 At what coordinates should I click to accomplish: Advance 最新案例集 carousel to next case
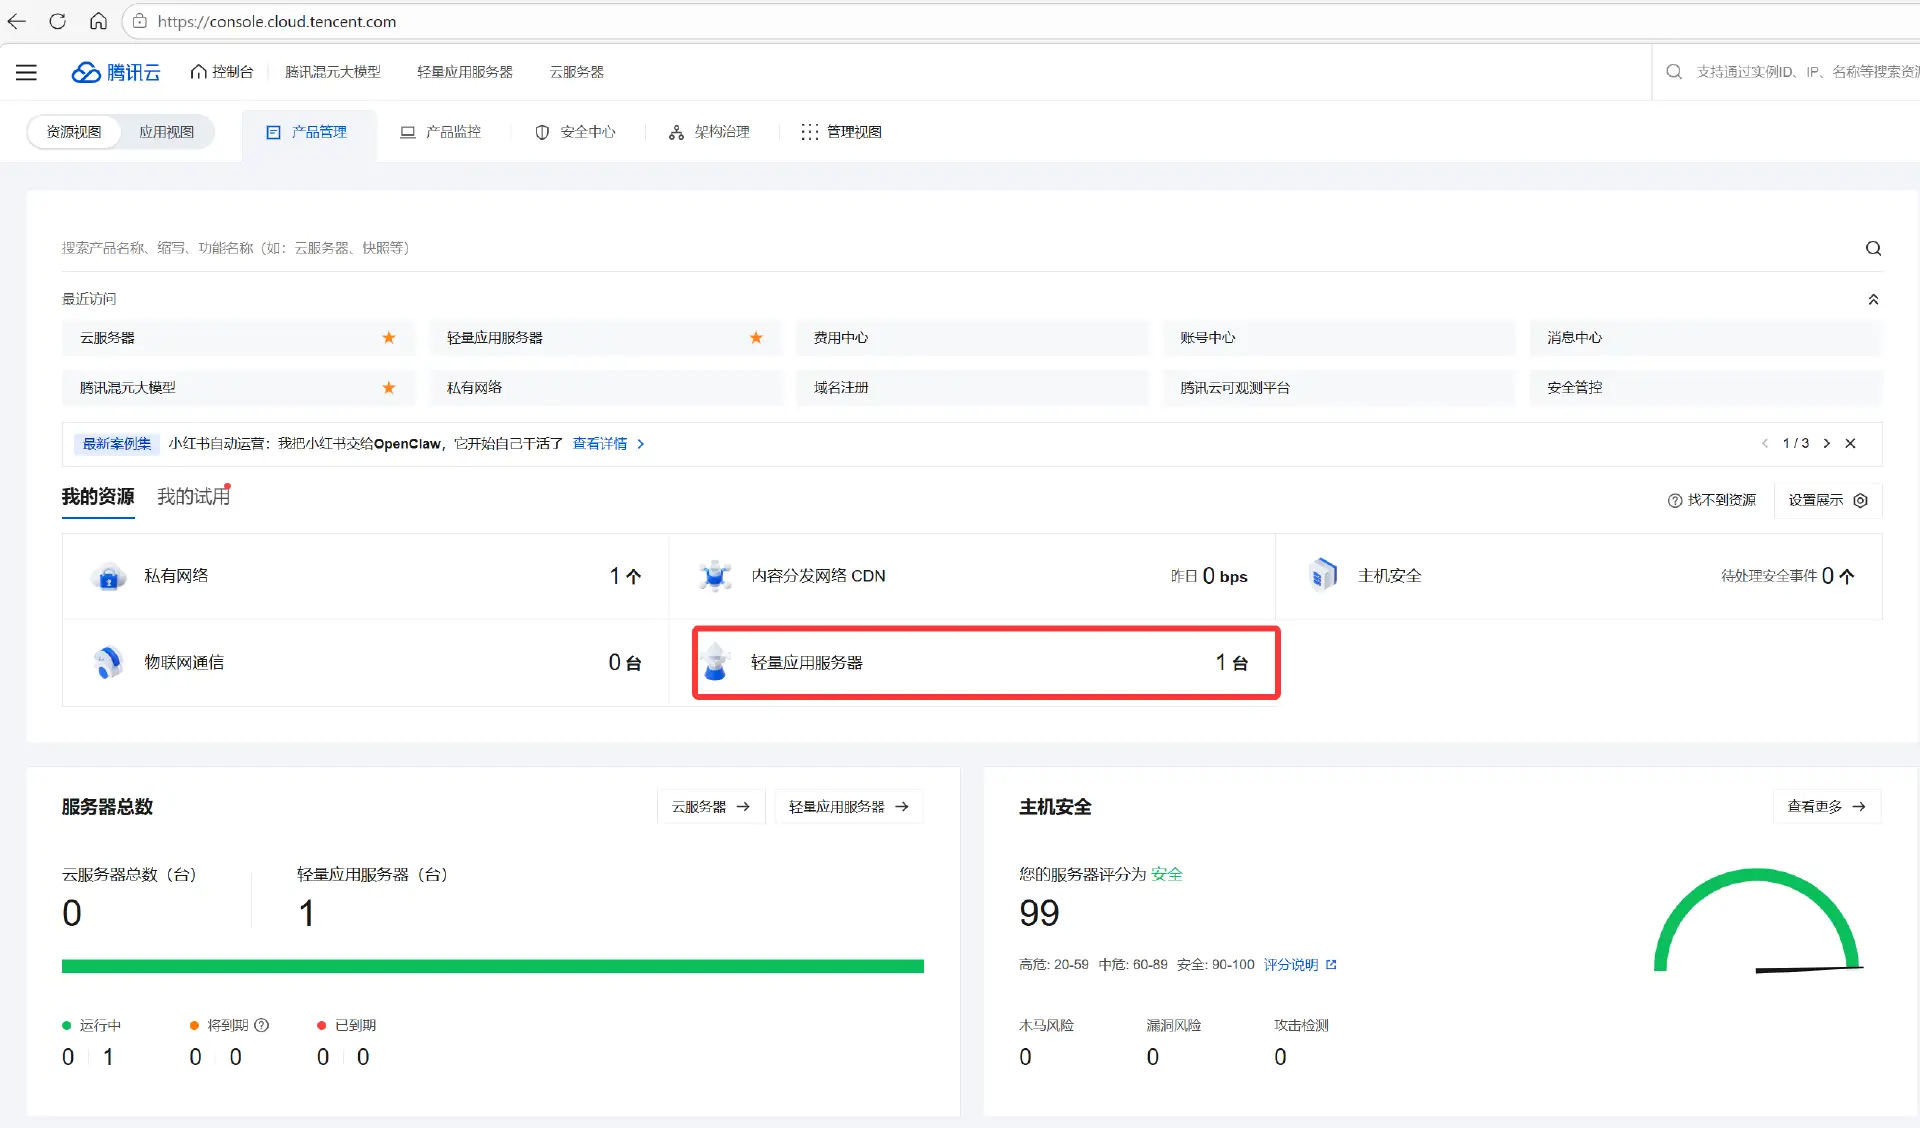pyautogui.click(x=1827, y=443)
